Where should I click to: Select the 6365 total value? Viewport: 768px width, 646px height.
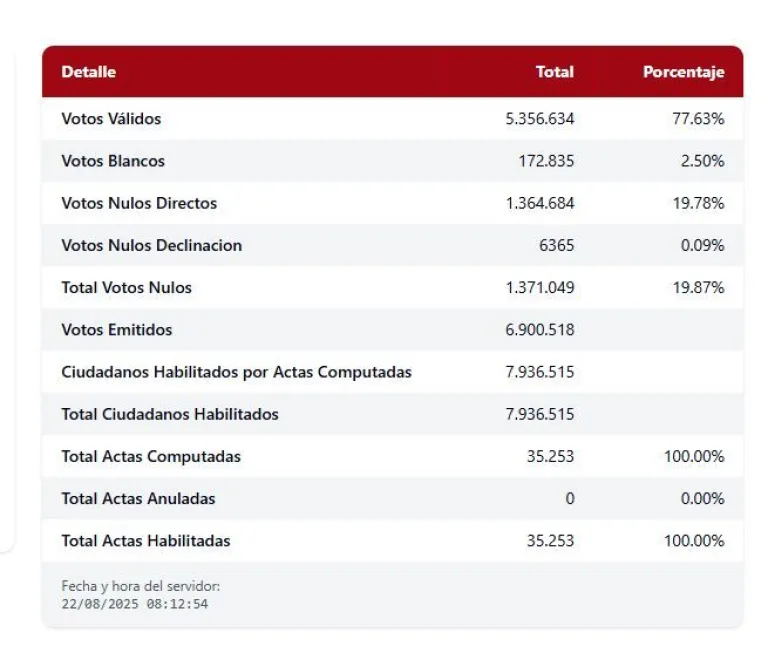coord(556,245)
